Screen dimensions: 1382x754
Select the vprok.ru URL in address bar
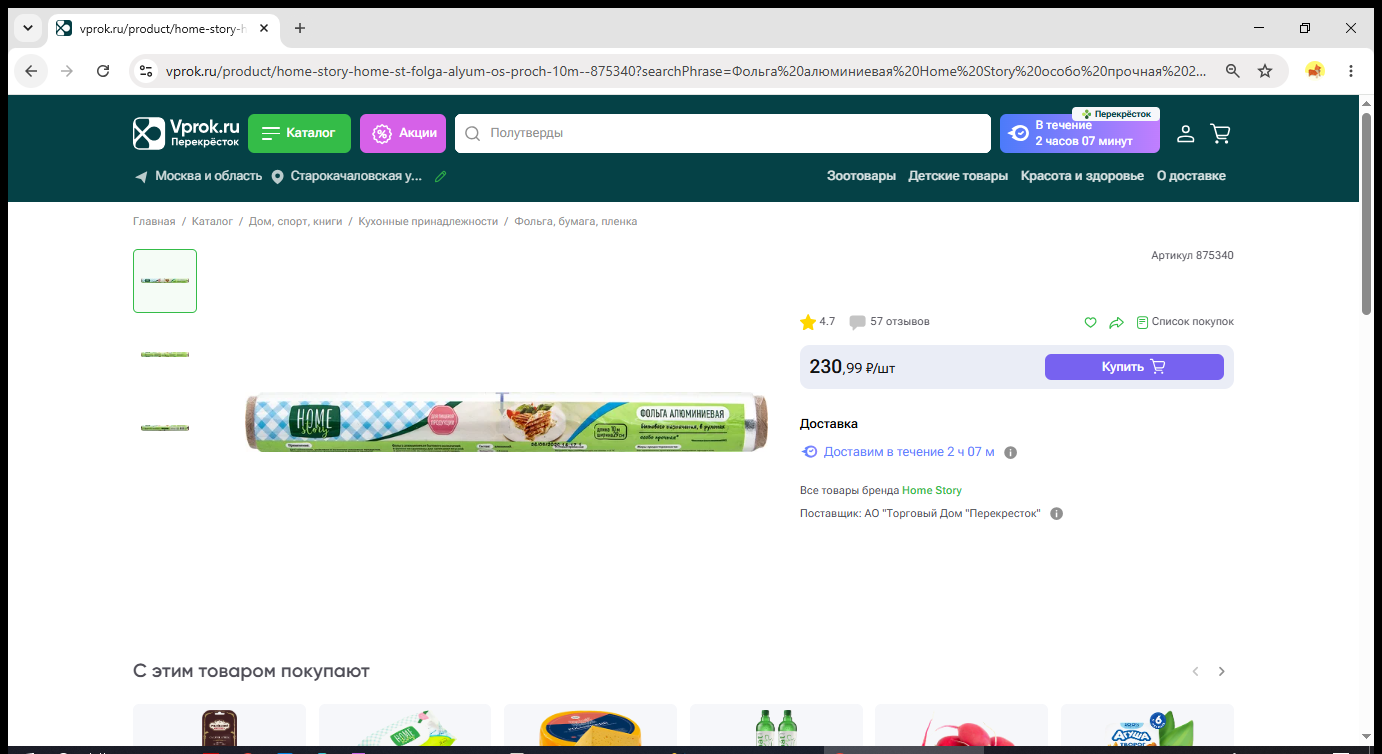tap(686, 71)
